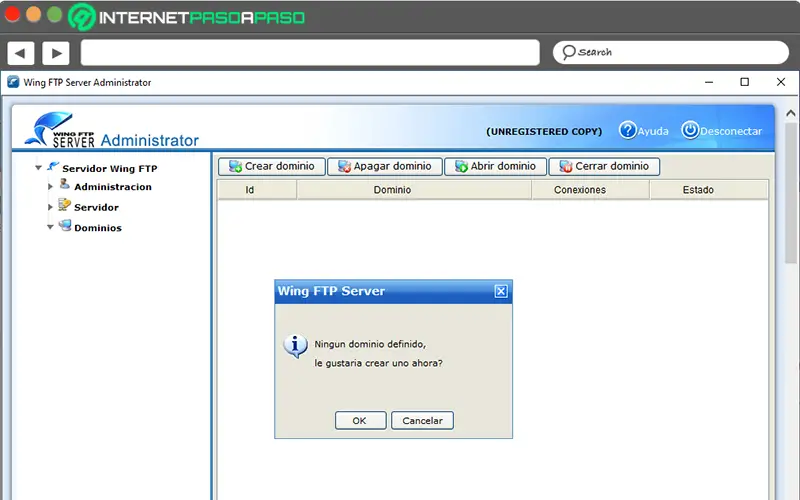Click the info icon in the dialog
The image size is (800, 500).
[295, 346]
